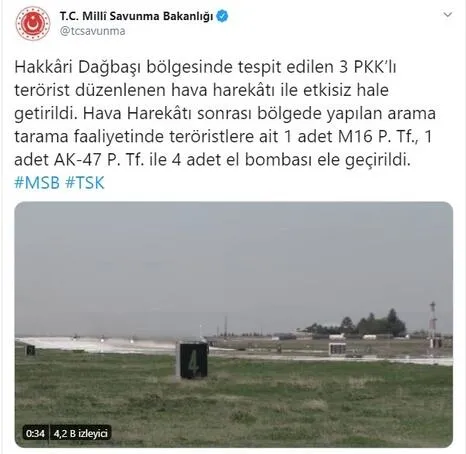
Task: Click the 0:34 video duration badge
Action: click(35, 433)
